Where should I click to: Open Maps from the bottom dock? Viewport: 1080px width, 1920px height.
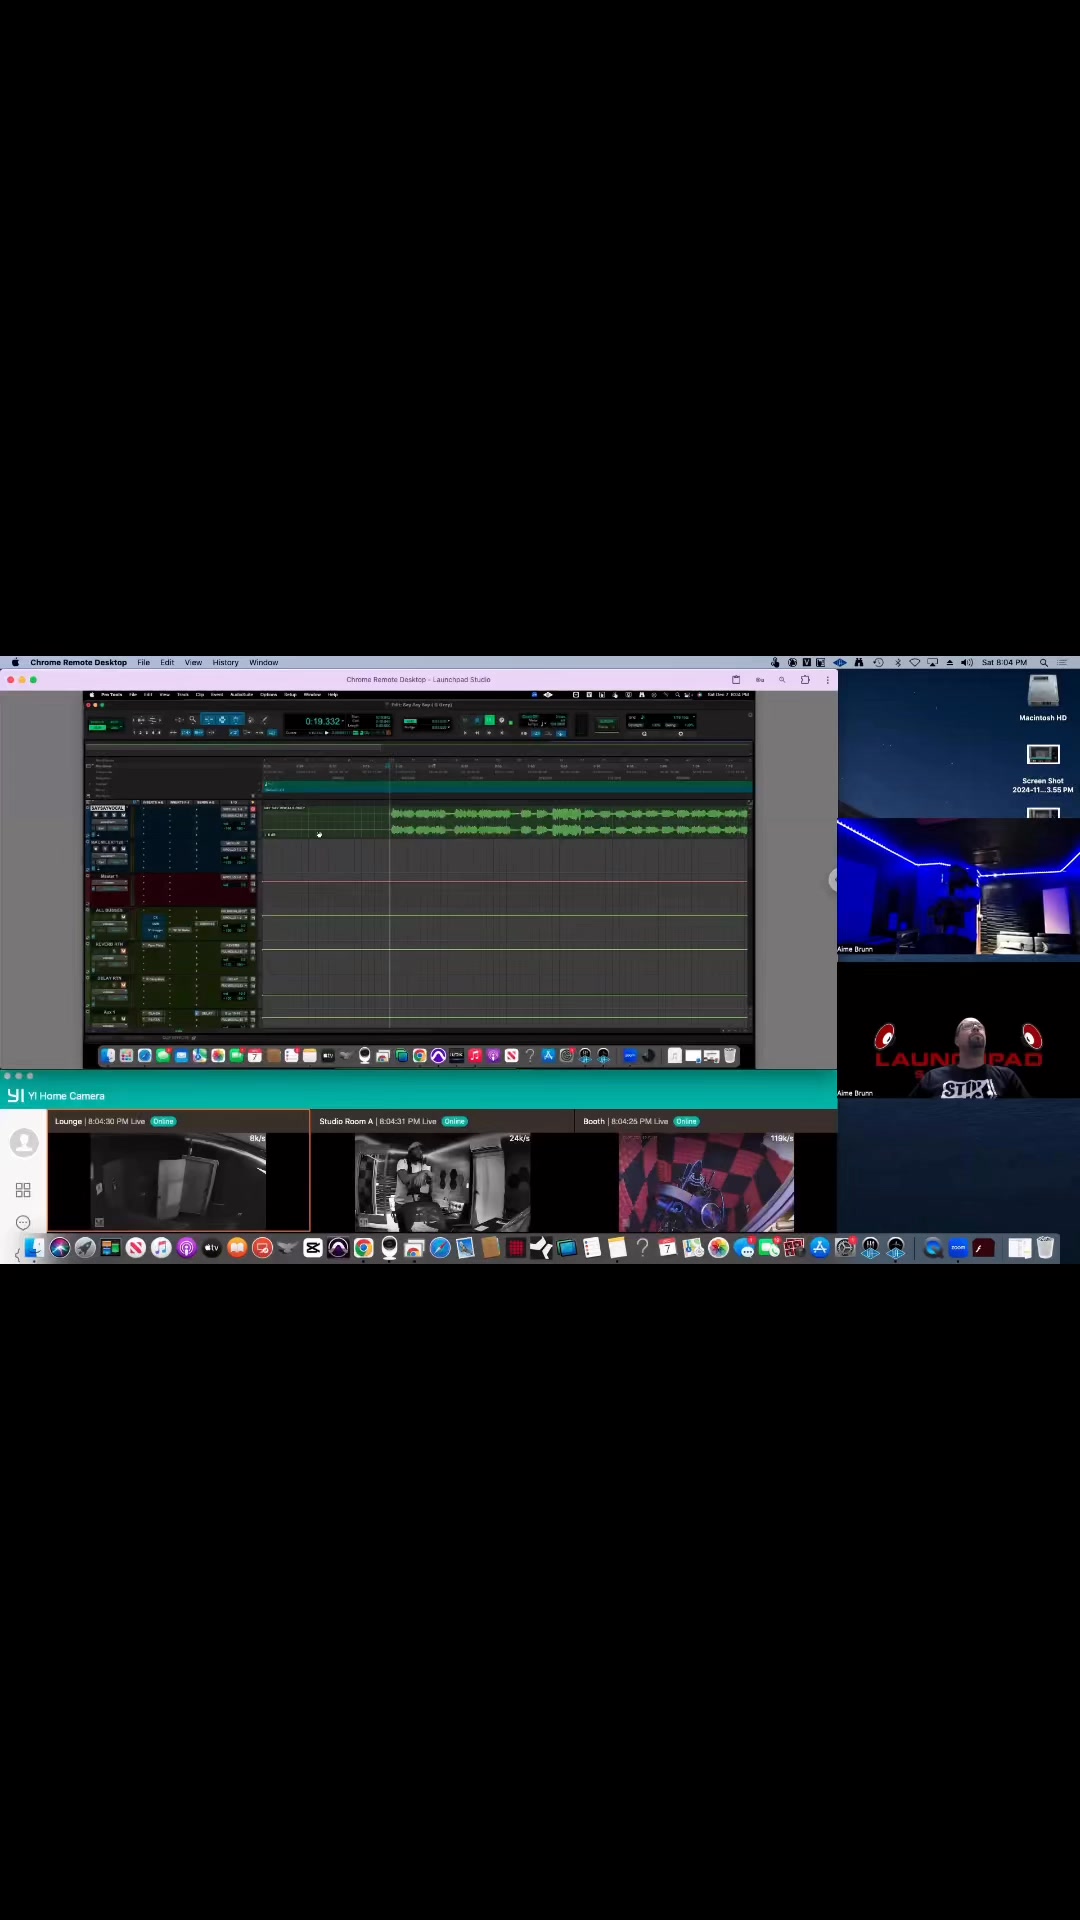(x=693, y=1248)
